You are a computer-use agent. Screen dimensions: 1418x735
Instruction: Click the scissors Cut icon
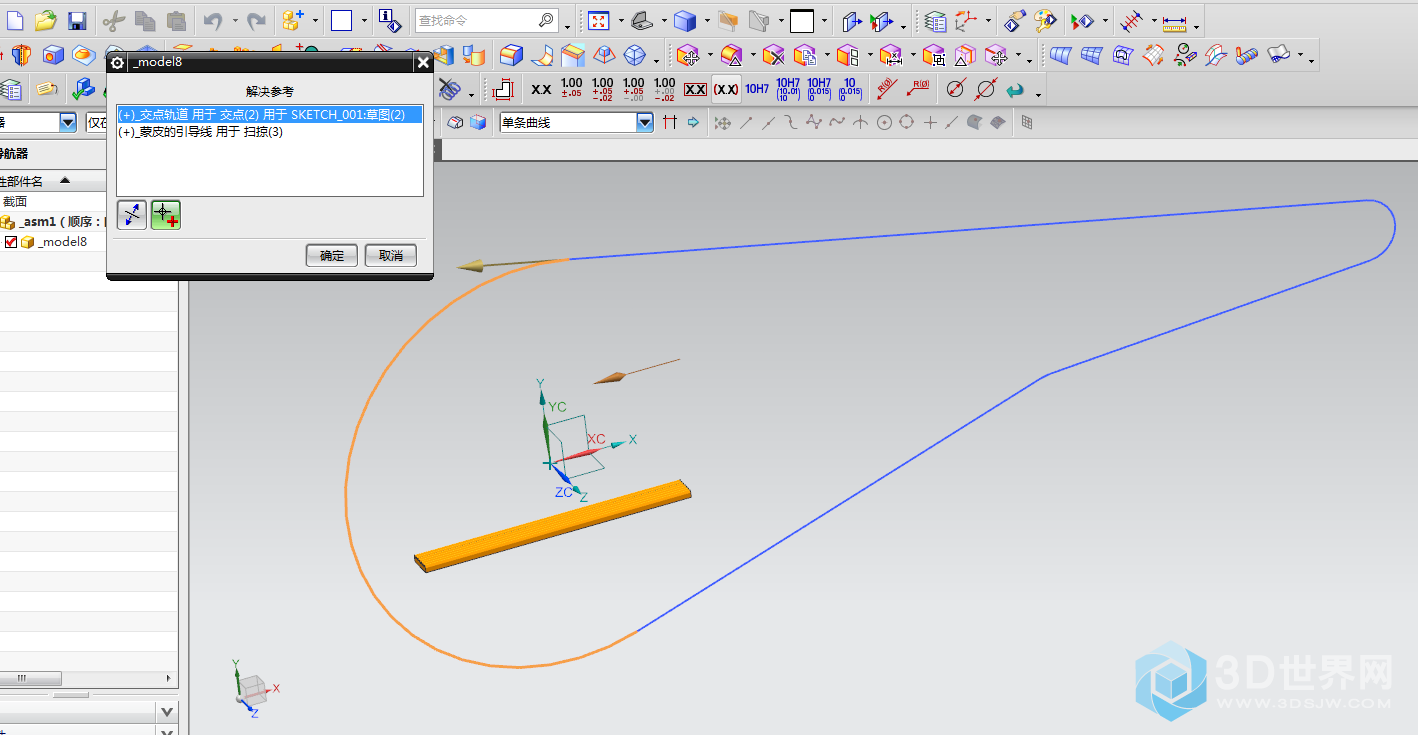113,20
